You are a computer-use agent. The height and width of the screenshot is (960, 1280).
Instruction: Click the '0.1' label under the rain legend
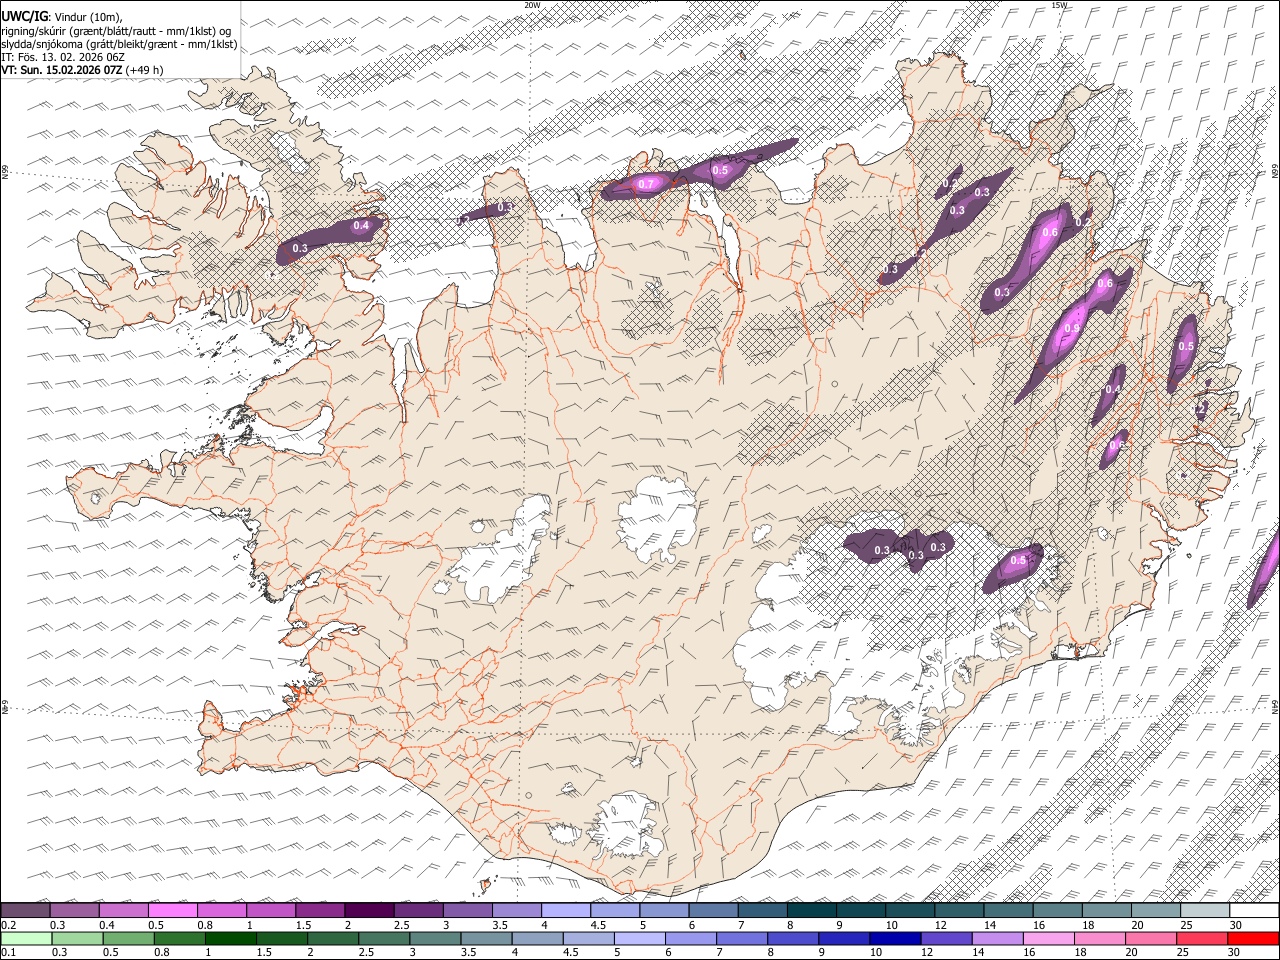[9, 952]
